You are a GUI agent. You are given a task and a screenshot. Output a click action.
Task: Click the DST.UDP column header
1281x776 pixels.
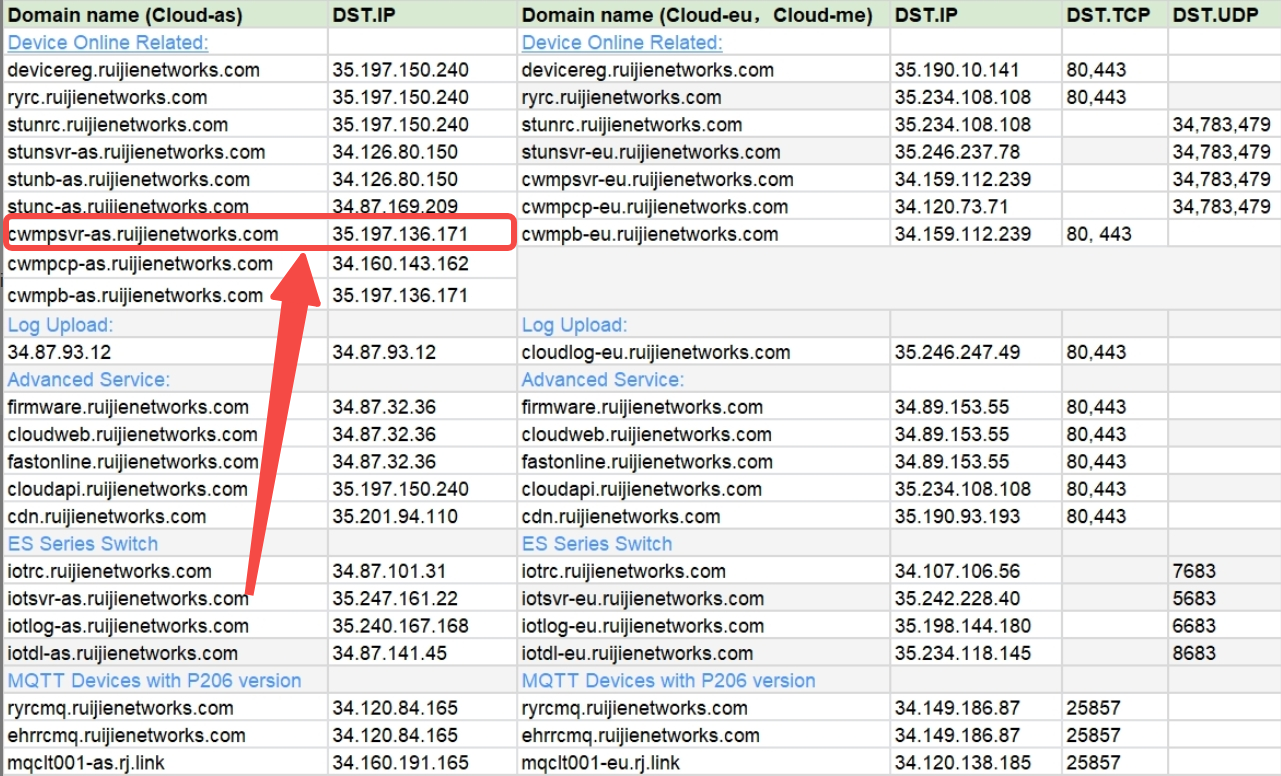click(1224, 15)
